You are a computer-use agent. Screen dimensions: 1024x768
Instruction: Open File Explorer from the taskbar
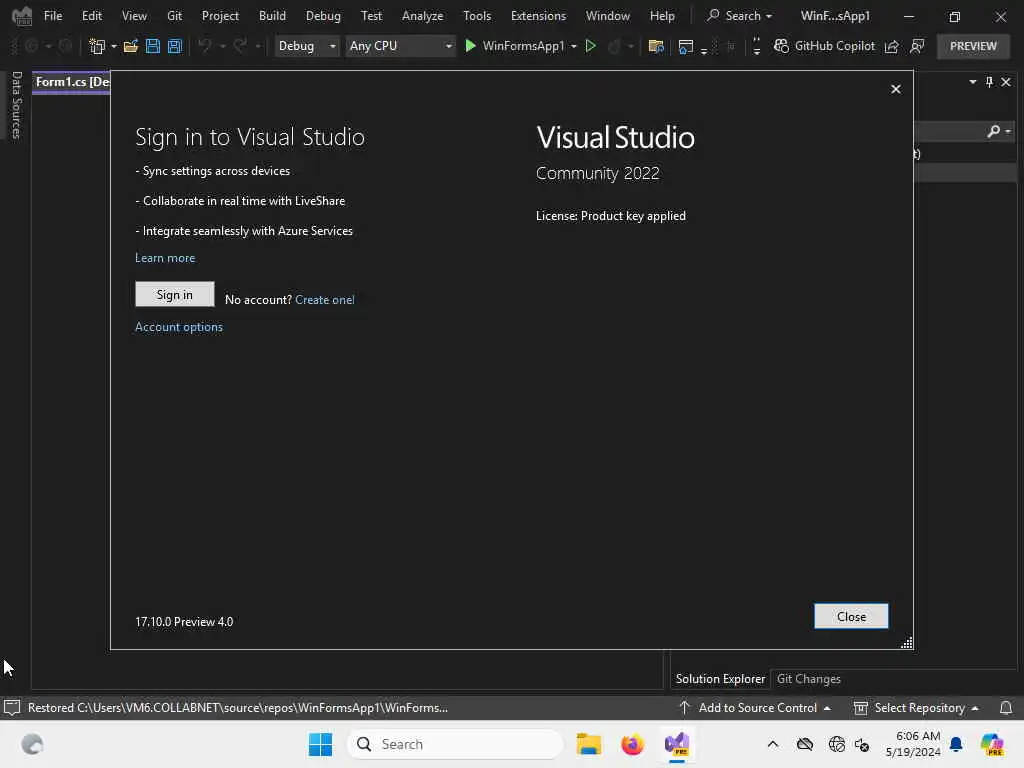pyautogui.click(x=588, y=744)
